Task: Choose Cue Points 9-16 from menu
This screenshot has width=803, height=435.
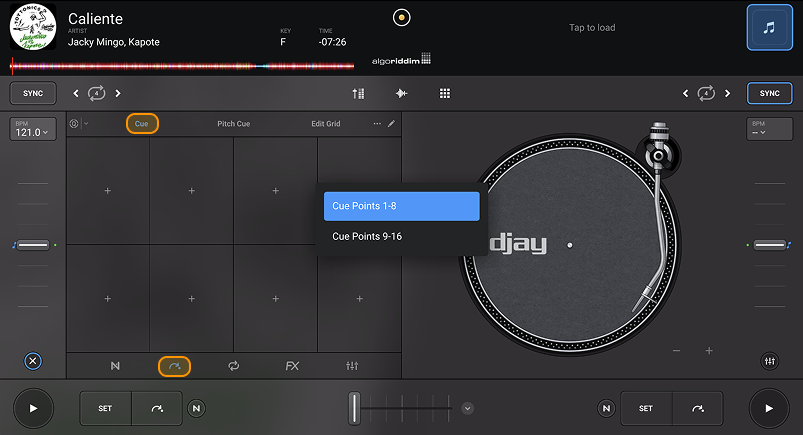Action: click(401, 237)
